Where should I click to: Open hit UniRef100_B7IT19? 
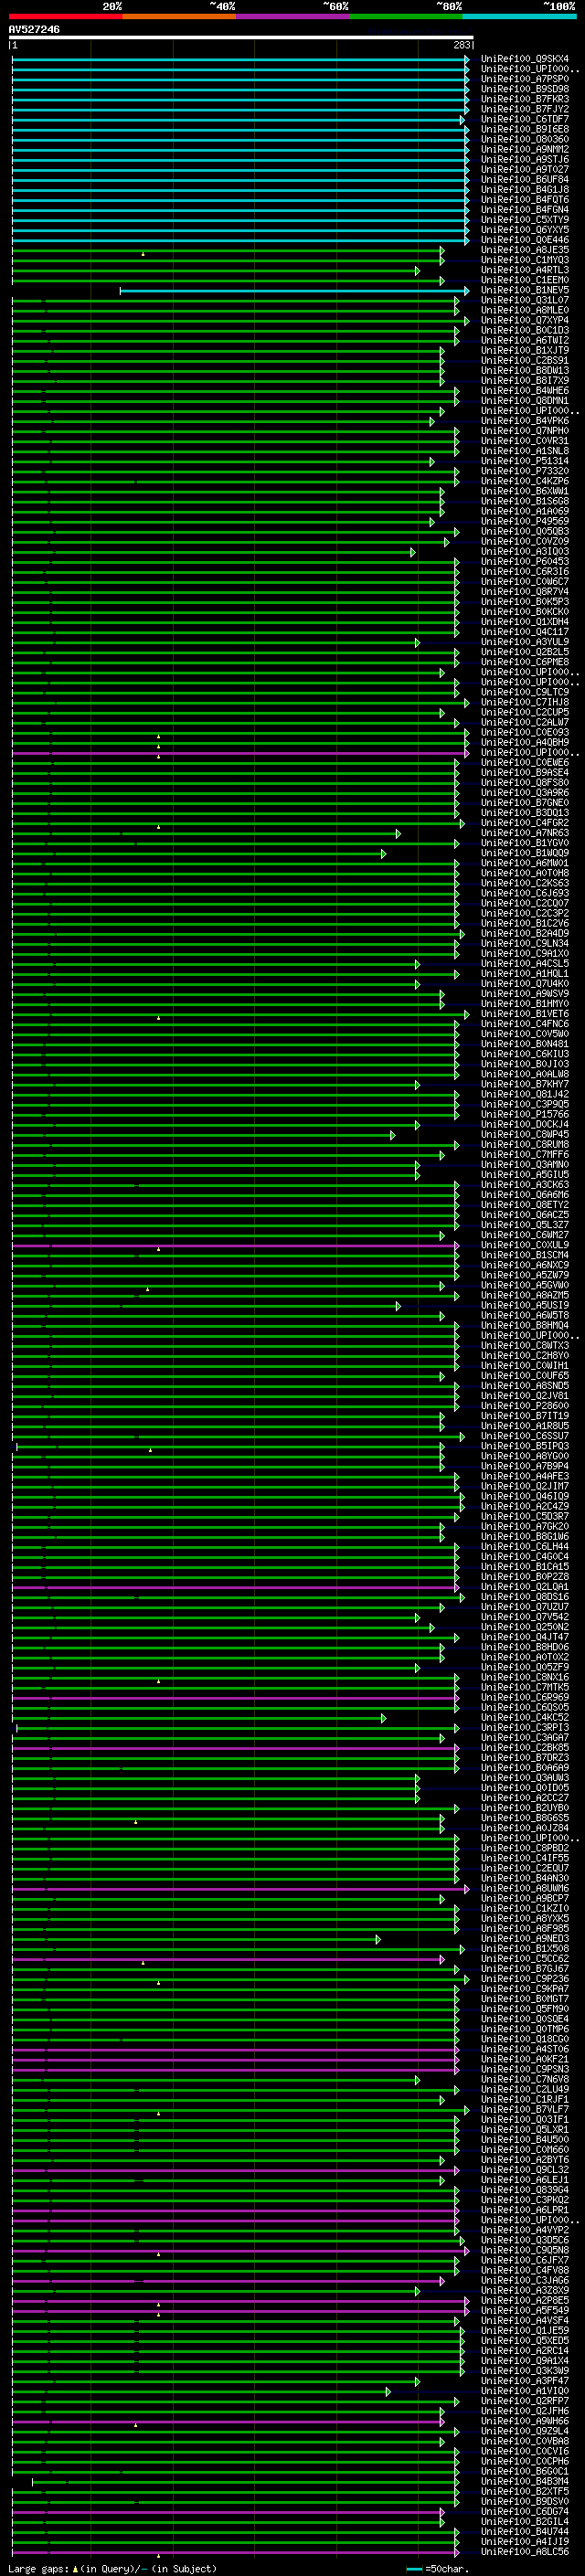pyautogui.click(x=525, y=1416)
